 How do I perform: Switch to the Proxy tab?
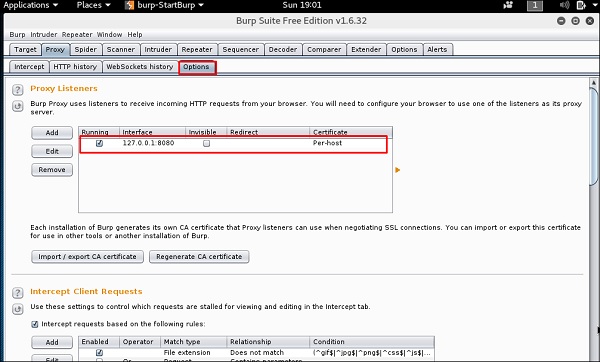[55, 49]
